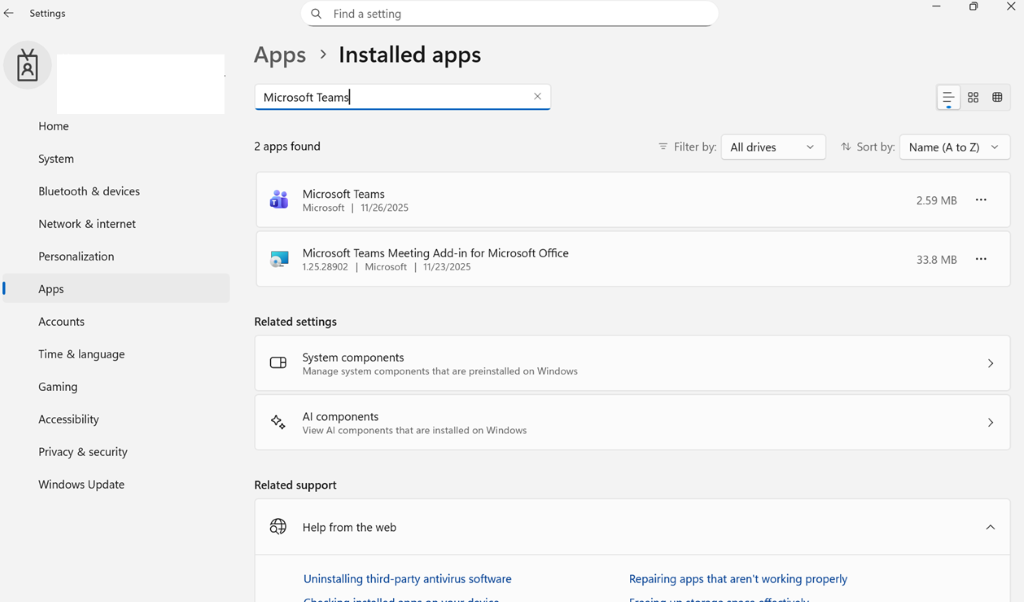Open the Filter by drives dropdown
This screenshot has height=602, width=1024.
(x=773, y=147)
